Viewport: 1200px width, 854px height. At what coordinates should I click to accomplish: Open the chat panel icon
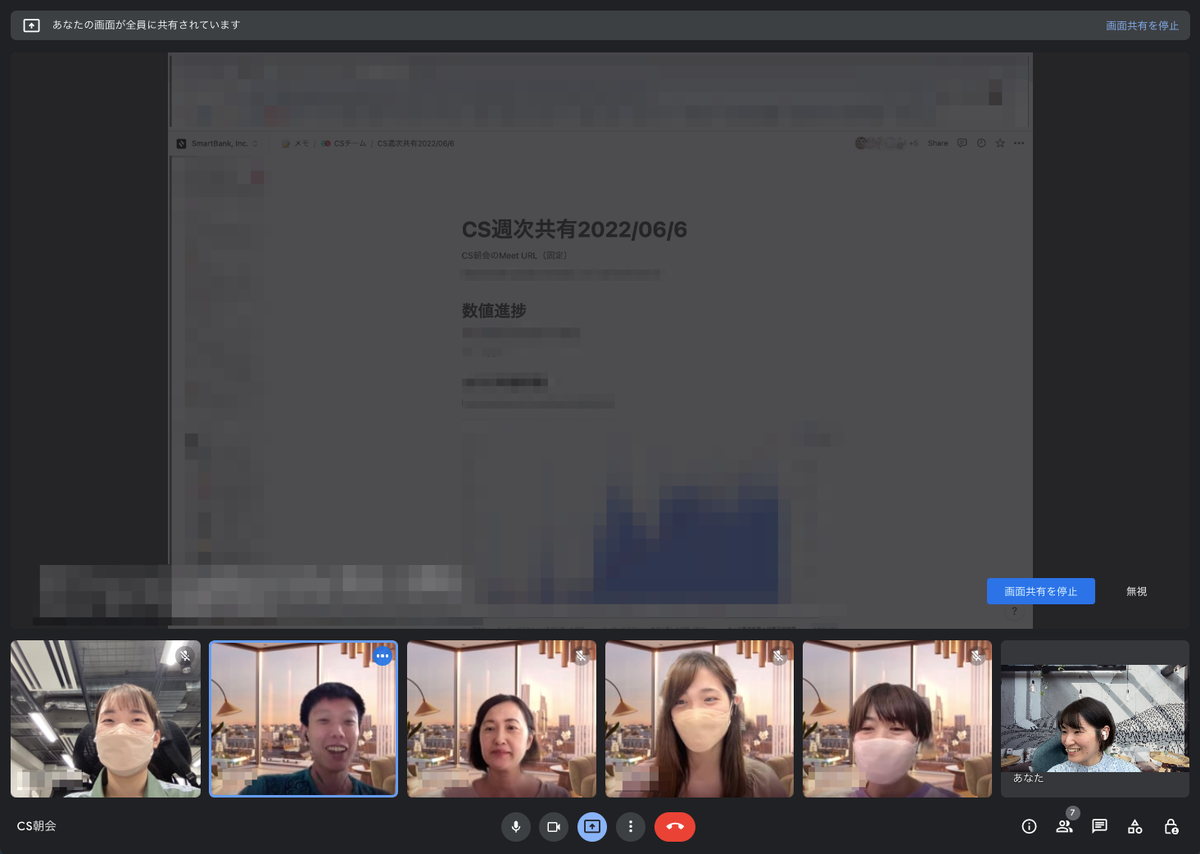[x=1099, y=827]
